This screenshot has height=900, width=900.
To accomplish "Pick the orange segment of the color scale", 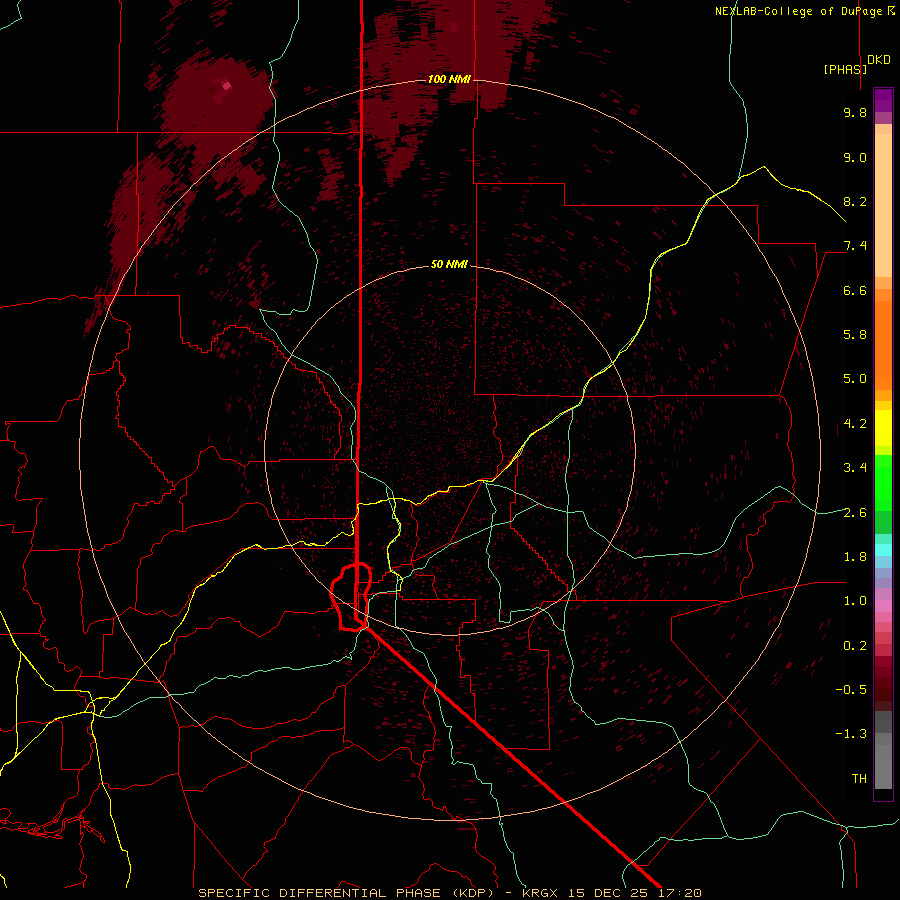I will click(x=883, y=346).
